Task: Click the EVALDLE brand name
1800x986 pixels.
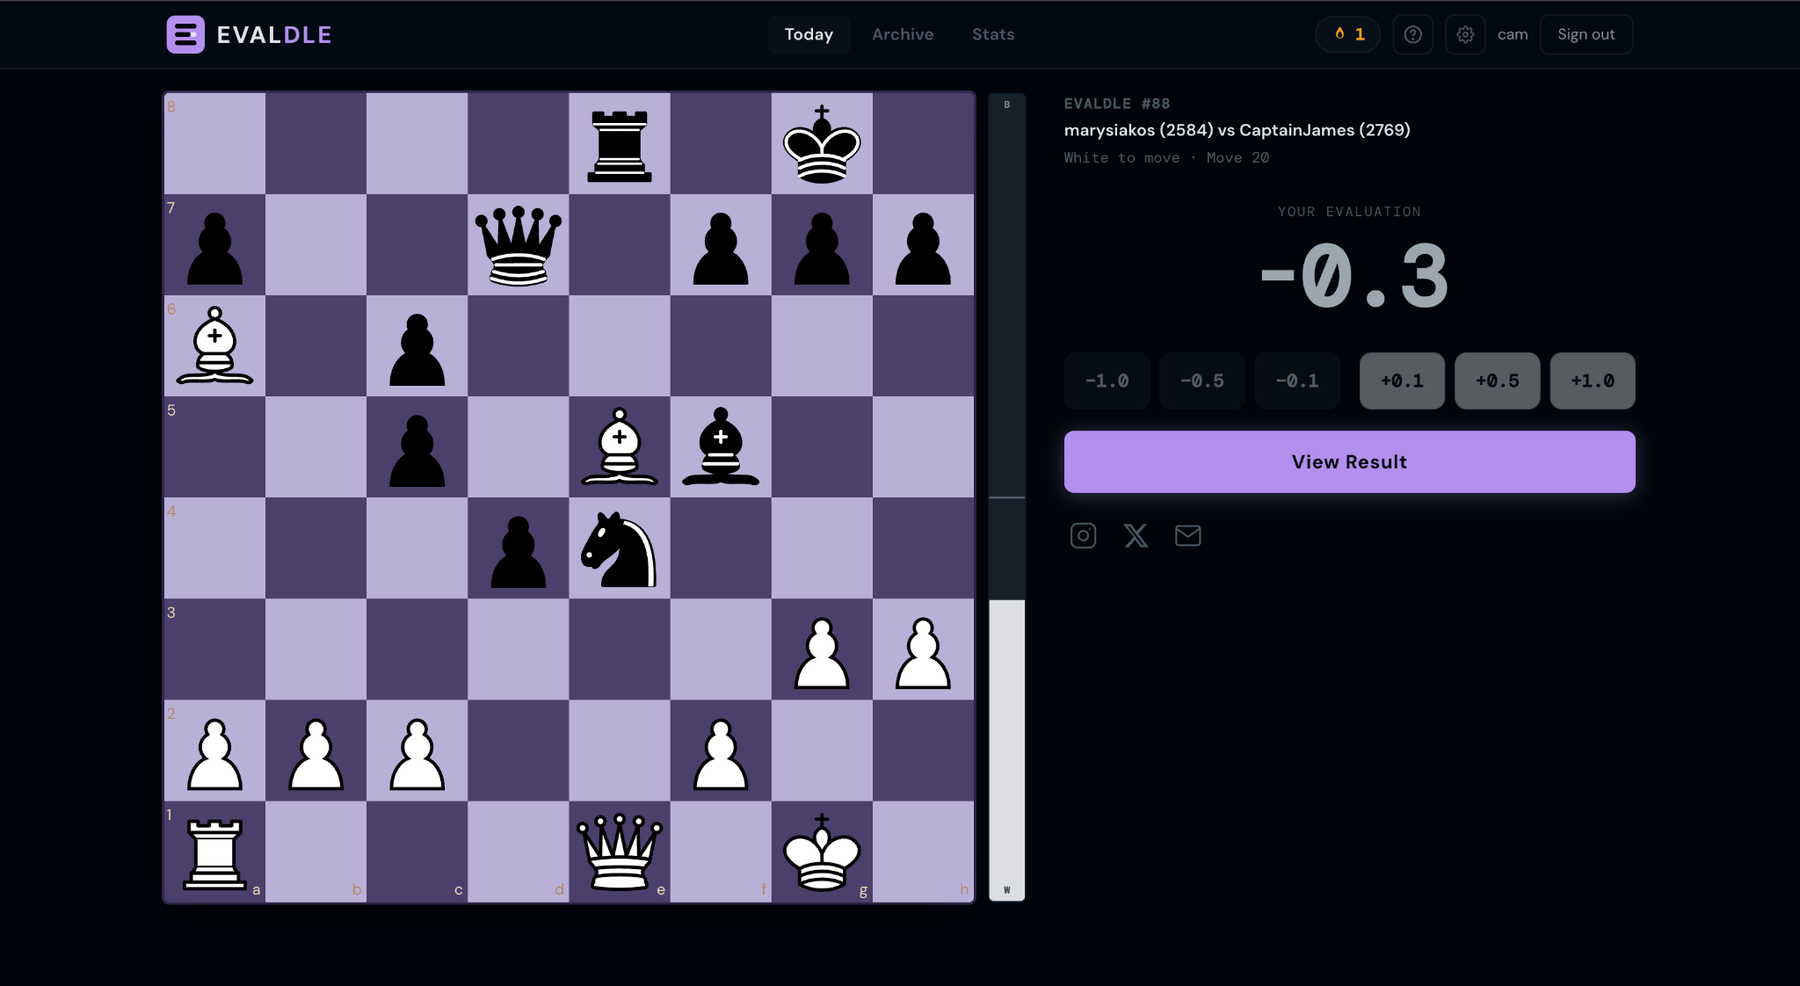Action: (274, 35)
